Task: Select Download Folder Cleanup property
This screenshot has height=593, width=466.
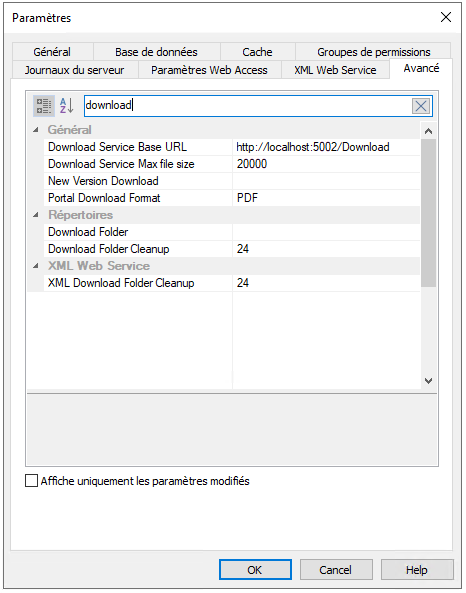Action: pos(138,249)
